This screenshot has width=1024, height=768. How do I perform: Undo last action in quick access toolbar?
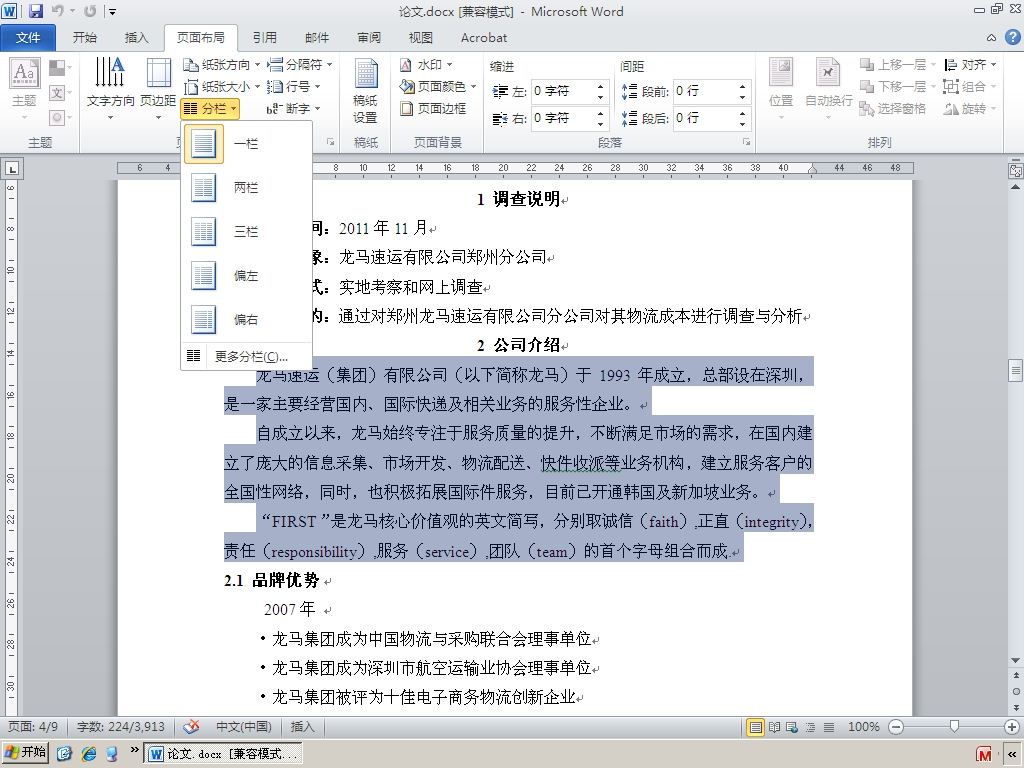[57, 11]
